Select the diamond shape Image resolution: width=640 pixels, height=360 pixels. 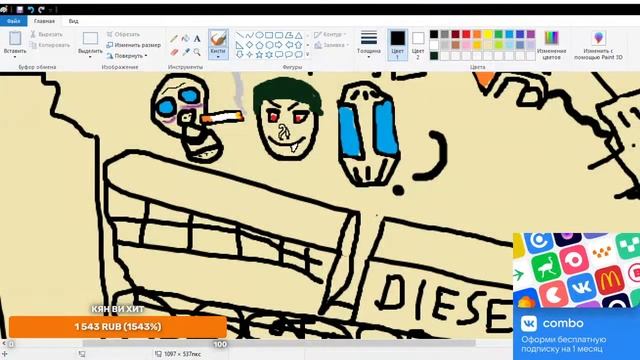coord(250,45)
